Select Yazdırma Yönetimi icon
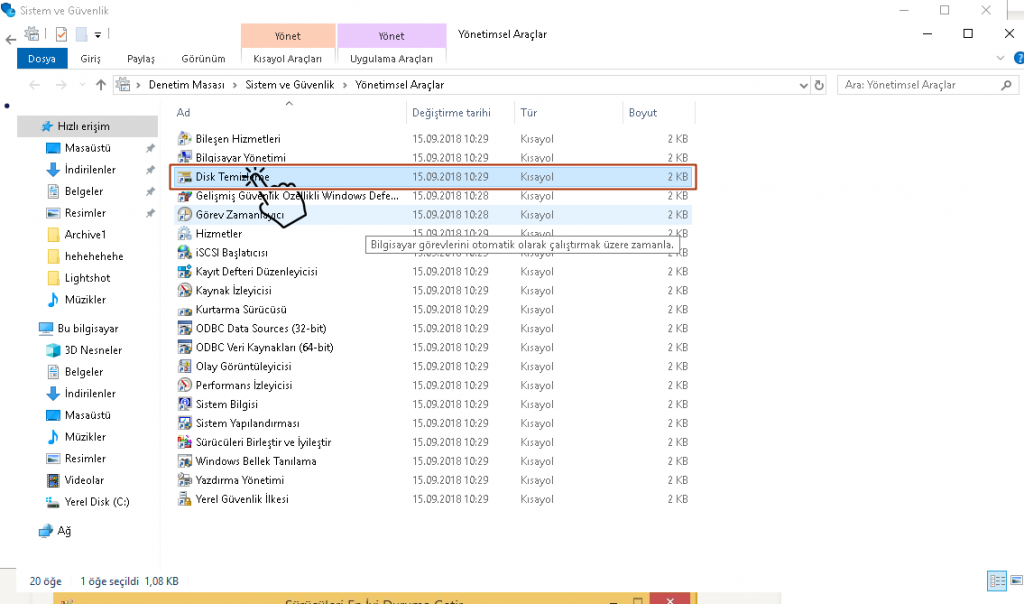Image resolution: width=1024 pixels, height=604 pixels. point(185,479)
